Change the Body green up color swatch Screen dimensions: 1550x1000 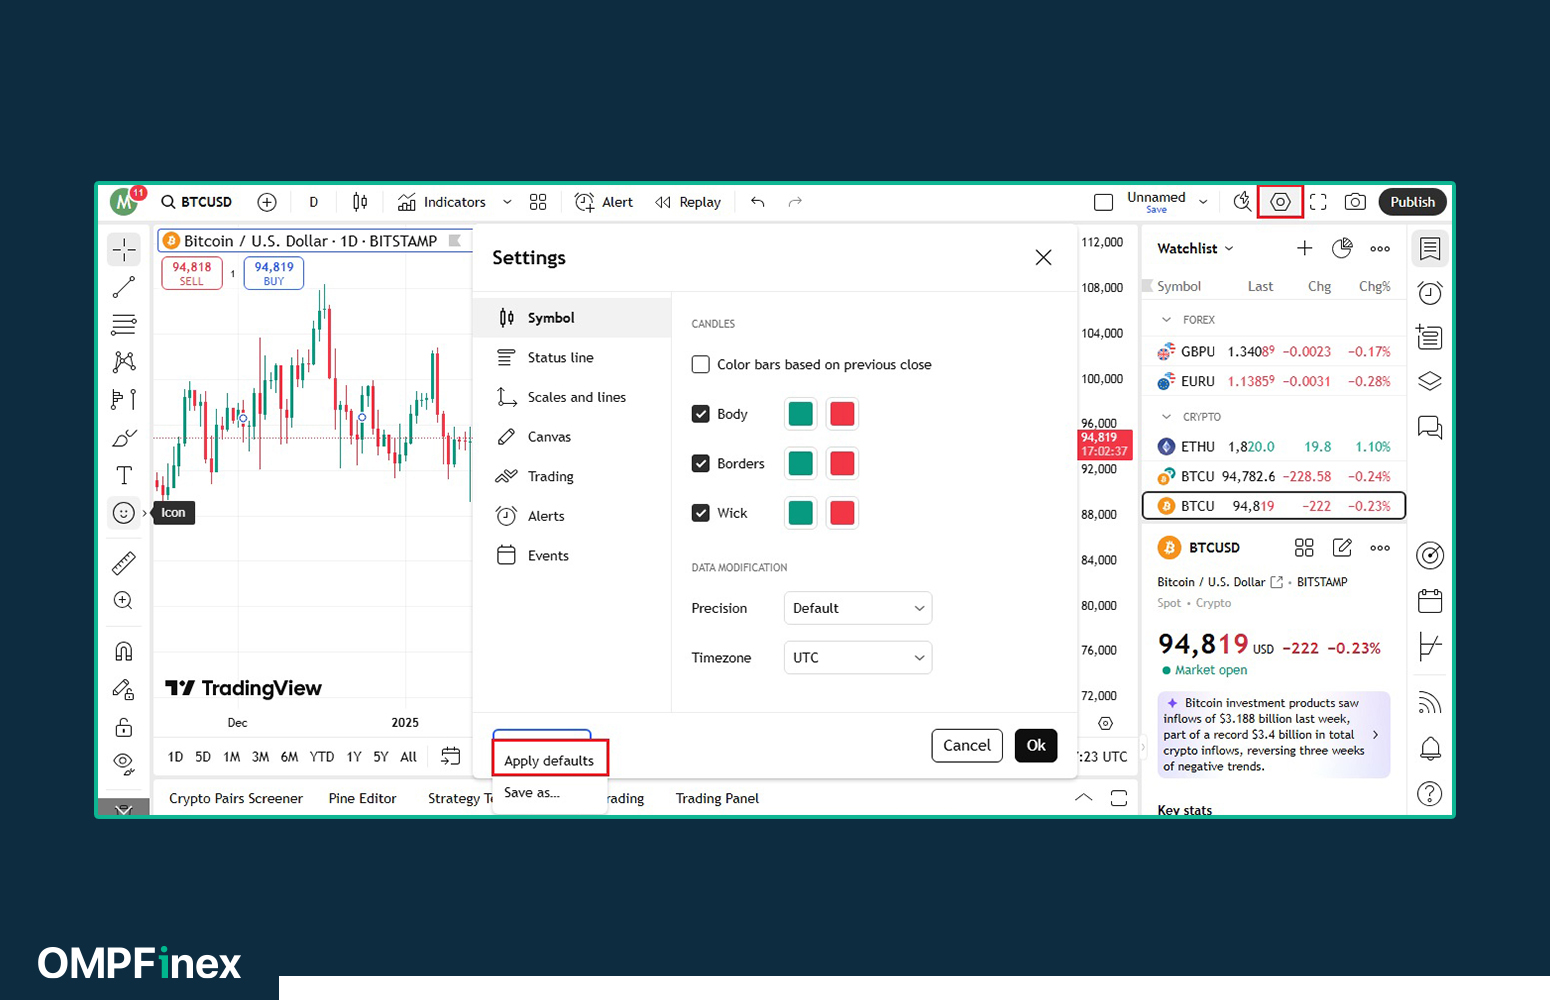coord(801,414)
